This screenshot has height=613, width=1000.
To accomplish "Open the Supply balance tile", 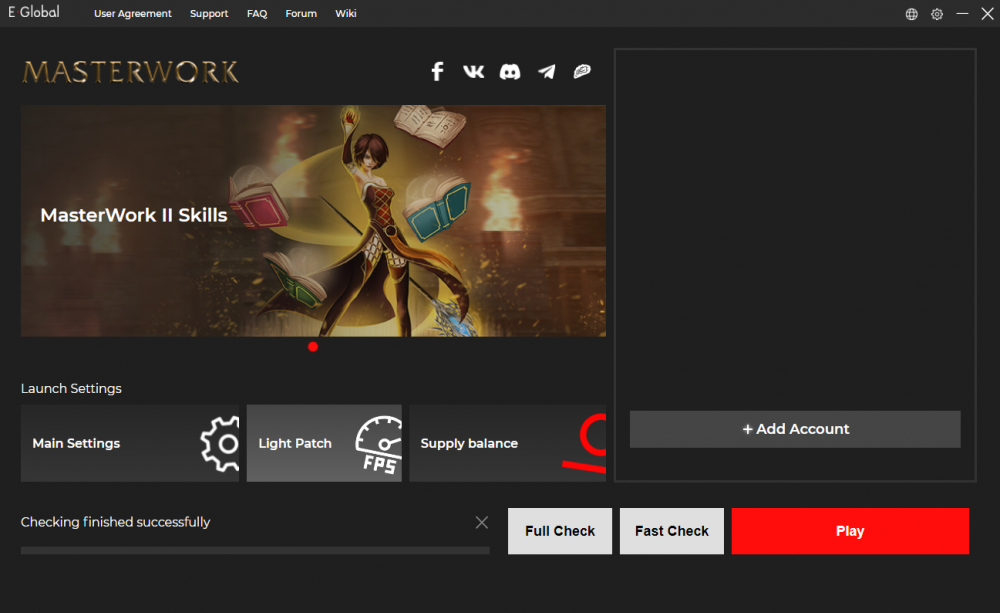I will coord(507,443).
